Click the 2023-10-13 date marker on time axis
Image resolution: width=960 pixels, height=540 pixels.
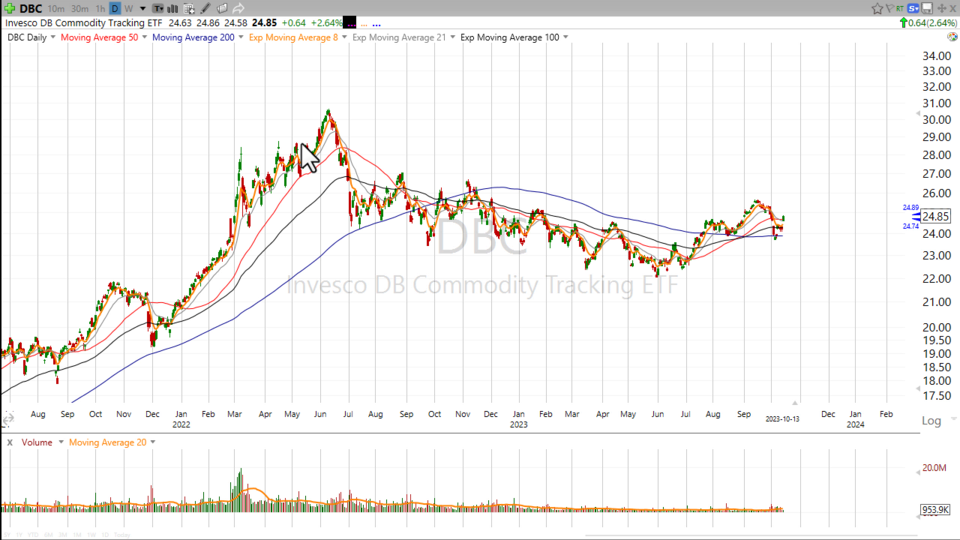782,419
